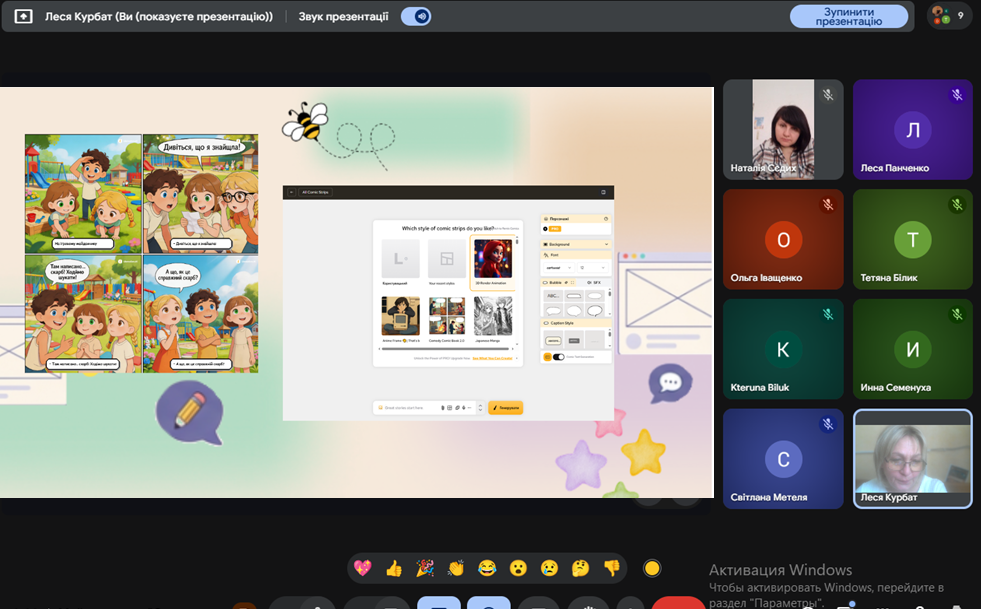This screenshot has width=981, height=609.
Task: React with the thumbs up emoji
Action: (x=394, y=568)
